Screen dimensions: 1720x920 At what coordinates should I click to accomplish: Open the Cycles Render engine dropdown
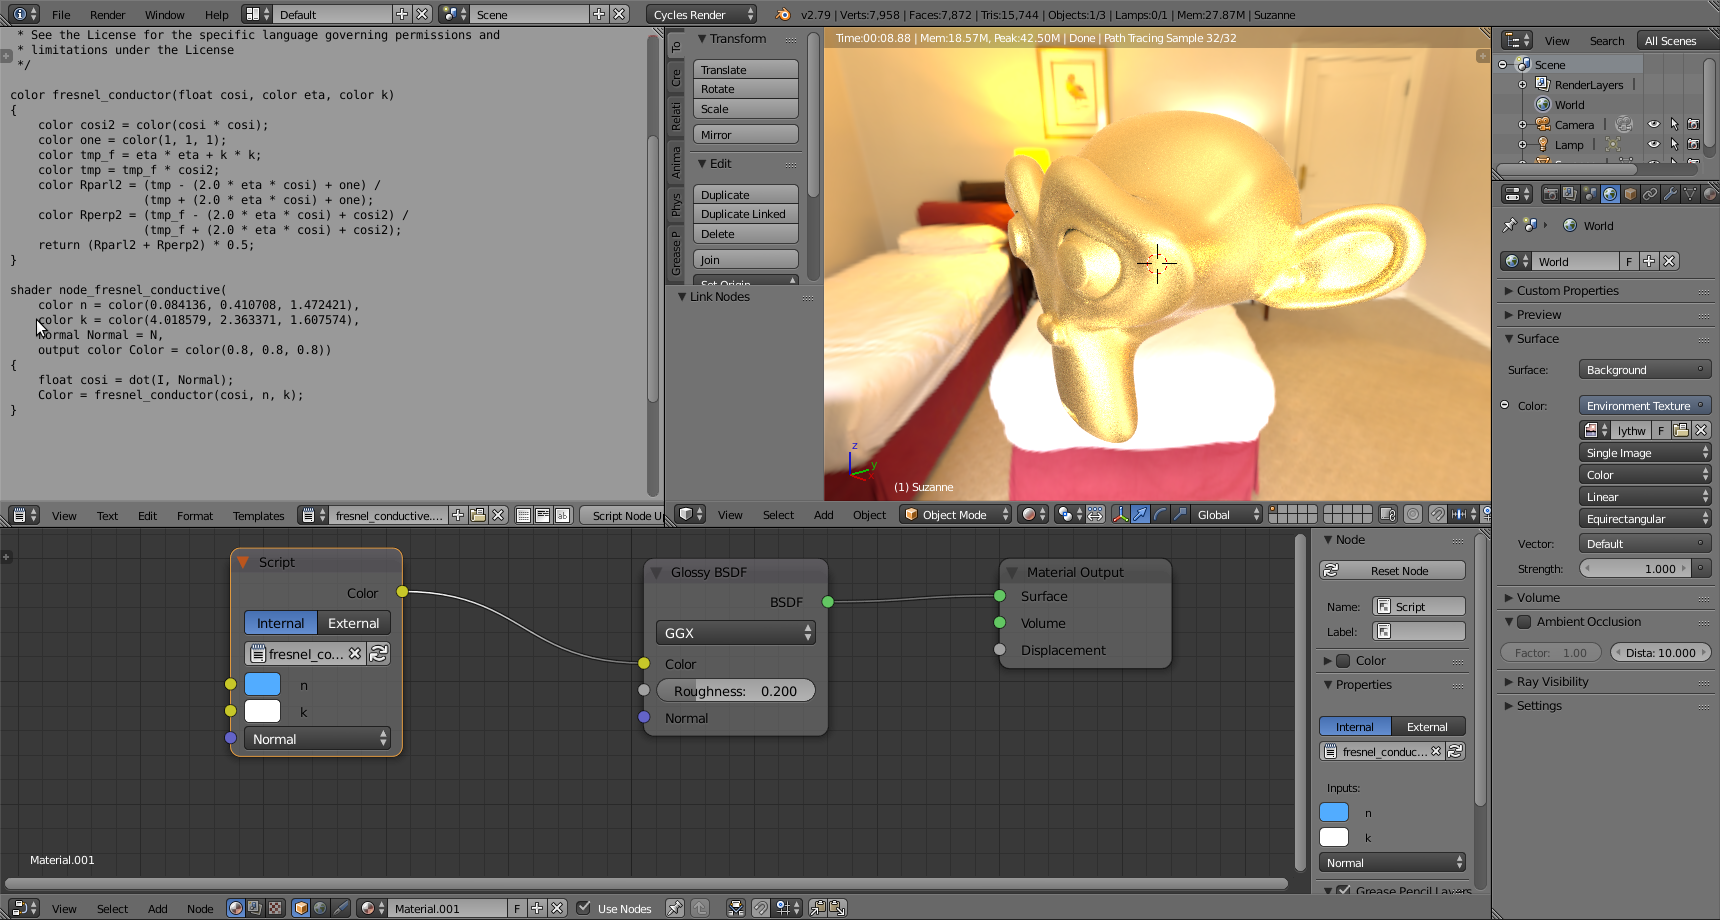[x=701, y=14]
